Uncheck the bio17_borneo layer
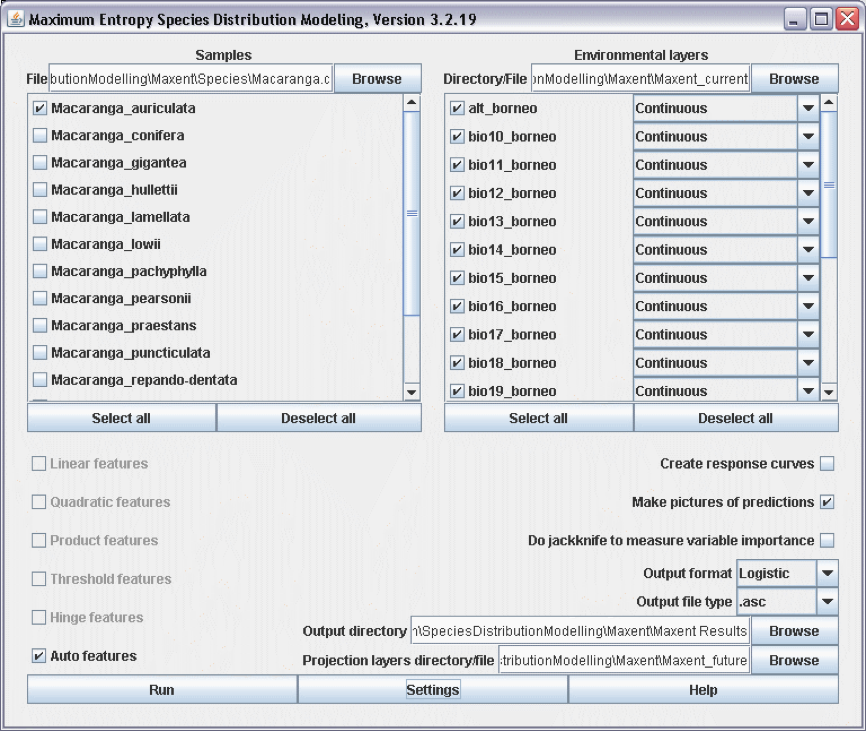This screenshot has width=866, height=731. click(x=457, y=335)
